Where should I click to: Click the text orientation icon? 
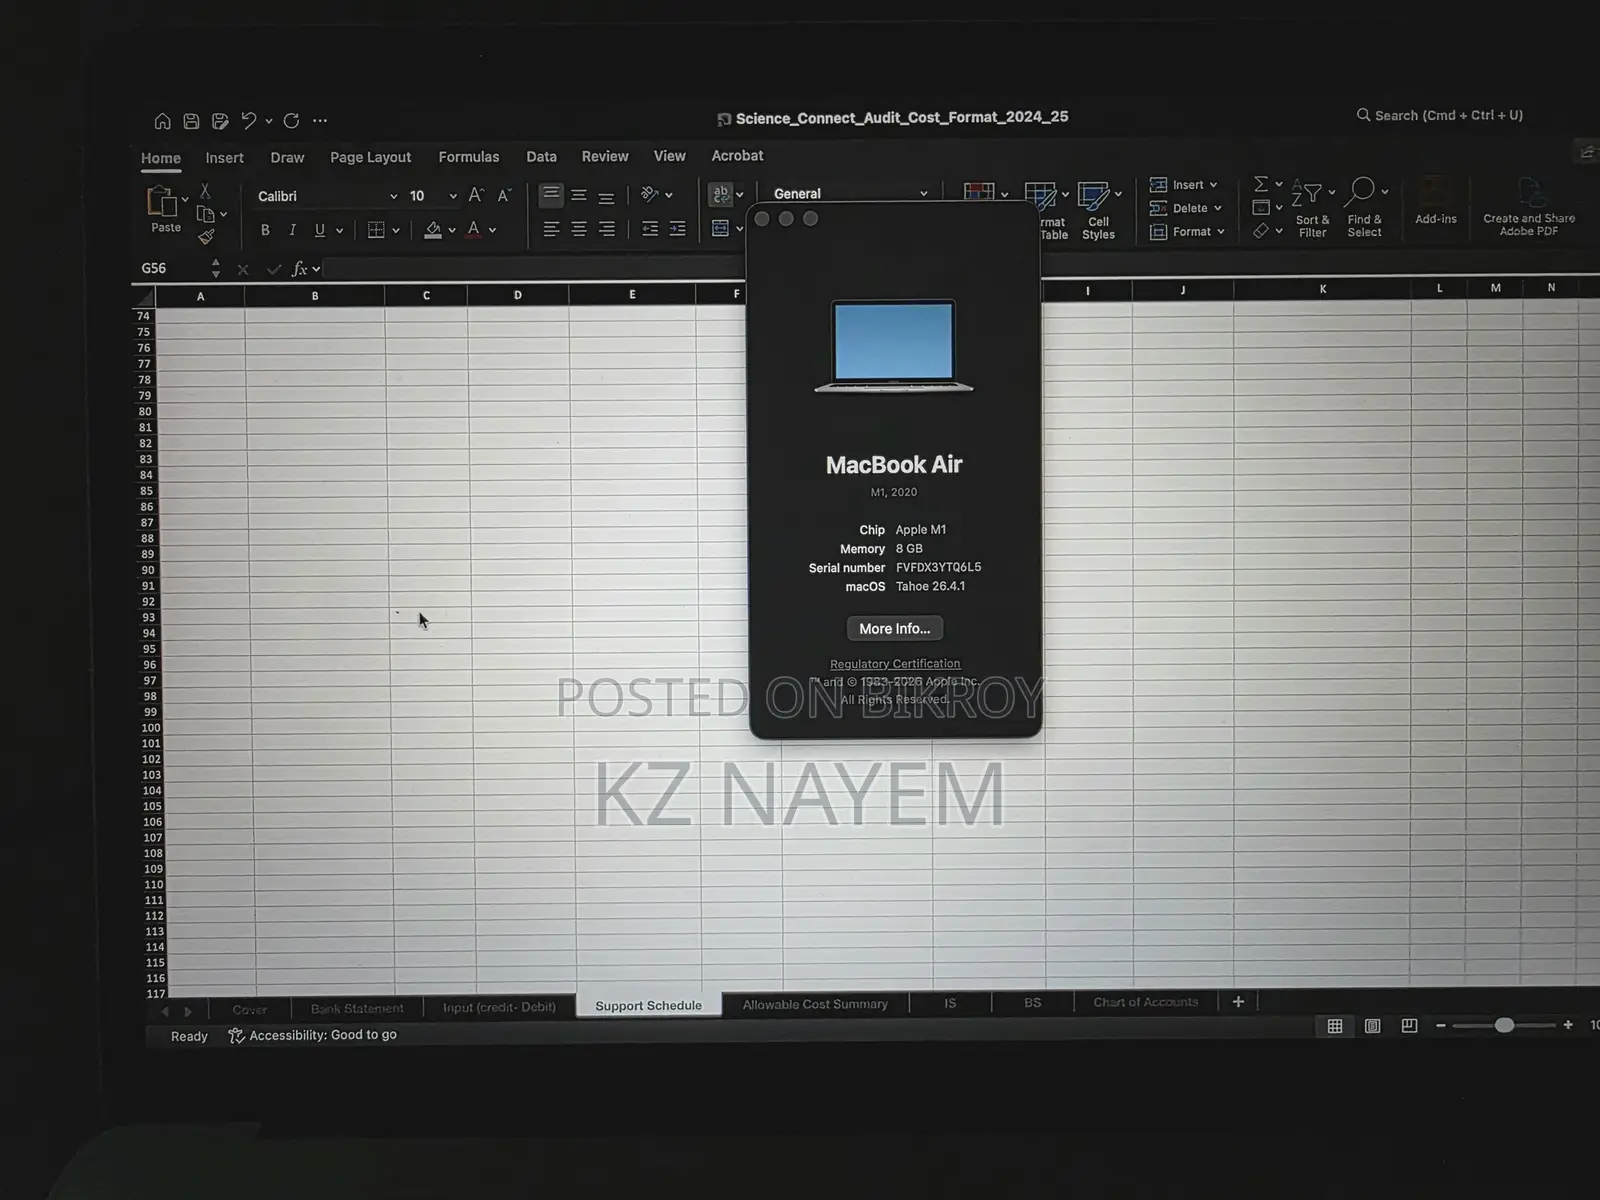650,194
